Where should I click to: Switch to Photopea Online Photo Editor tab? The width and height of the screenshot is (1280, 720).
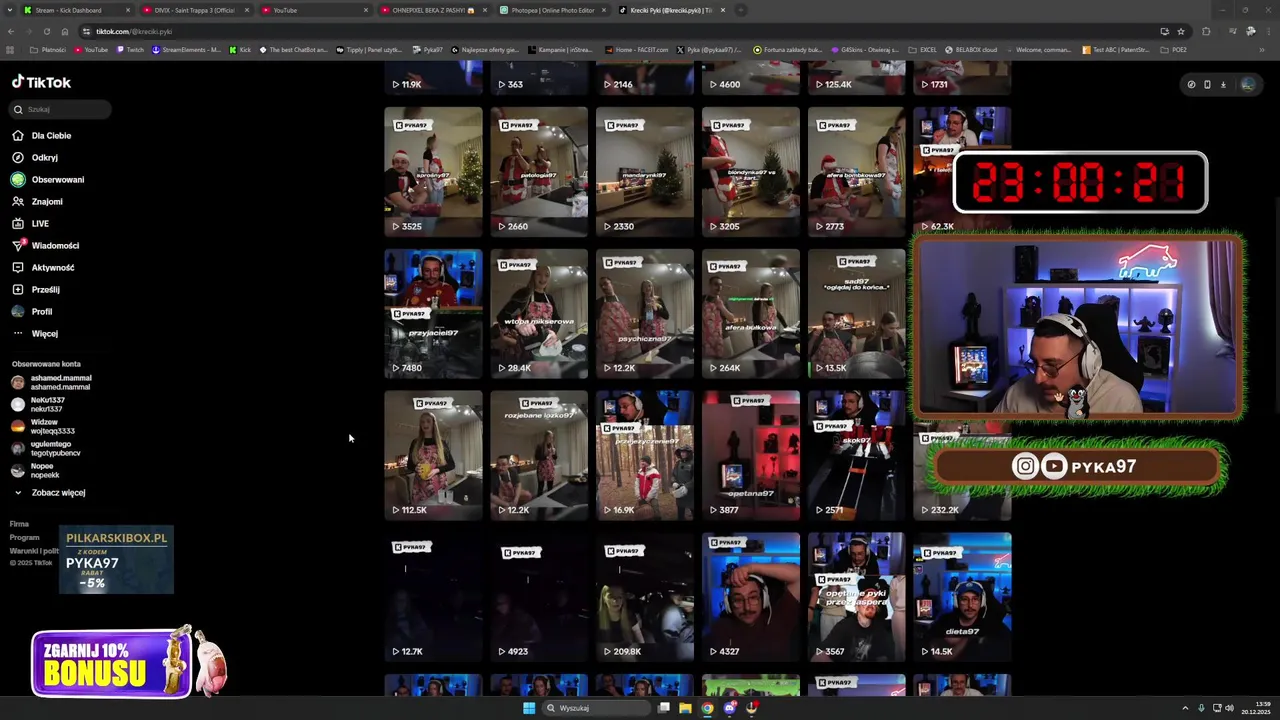click(552, 10)
